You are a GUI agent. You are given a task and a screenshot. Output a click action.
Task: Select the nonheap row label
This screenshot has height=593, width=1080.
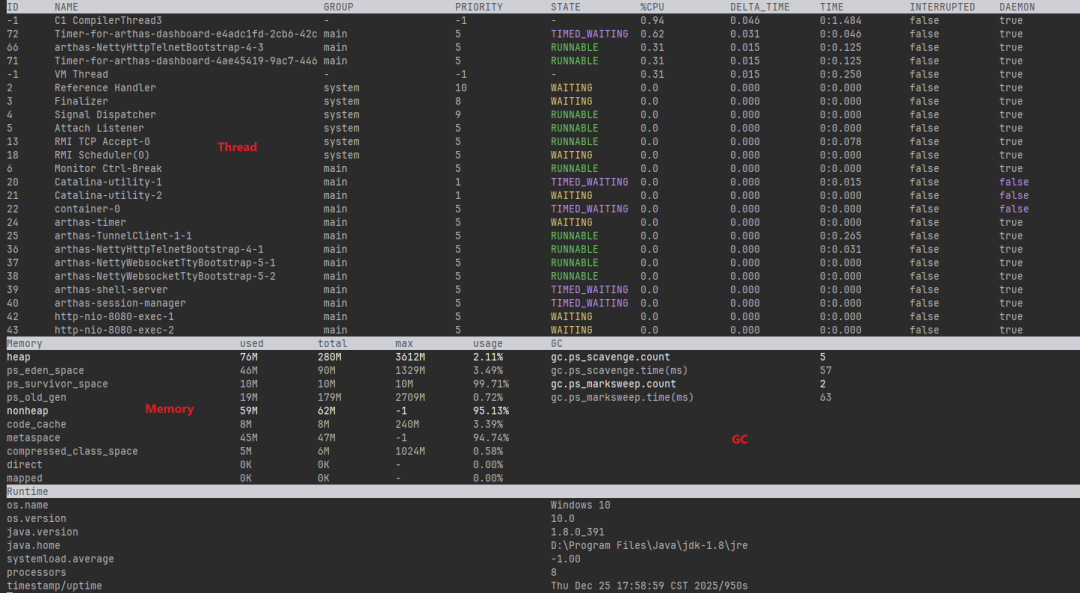(x=28, y=410)
